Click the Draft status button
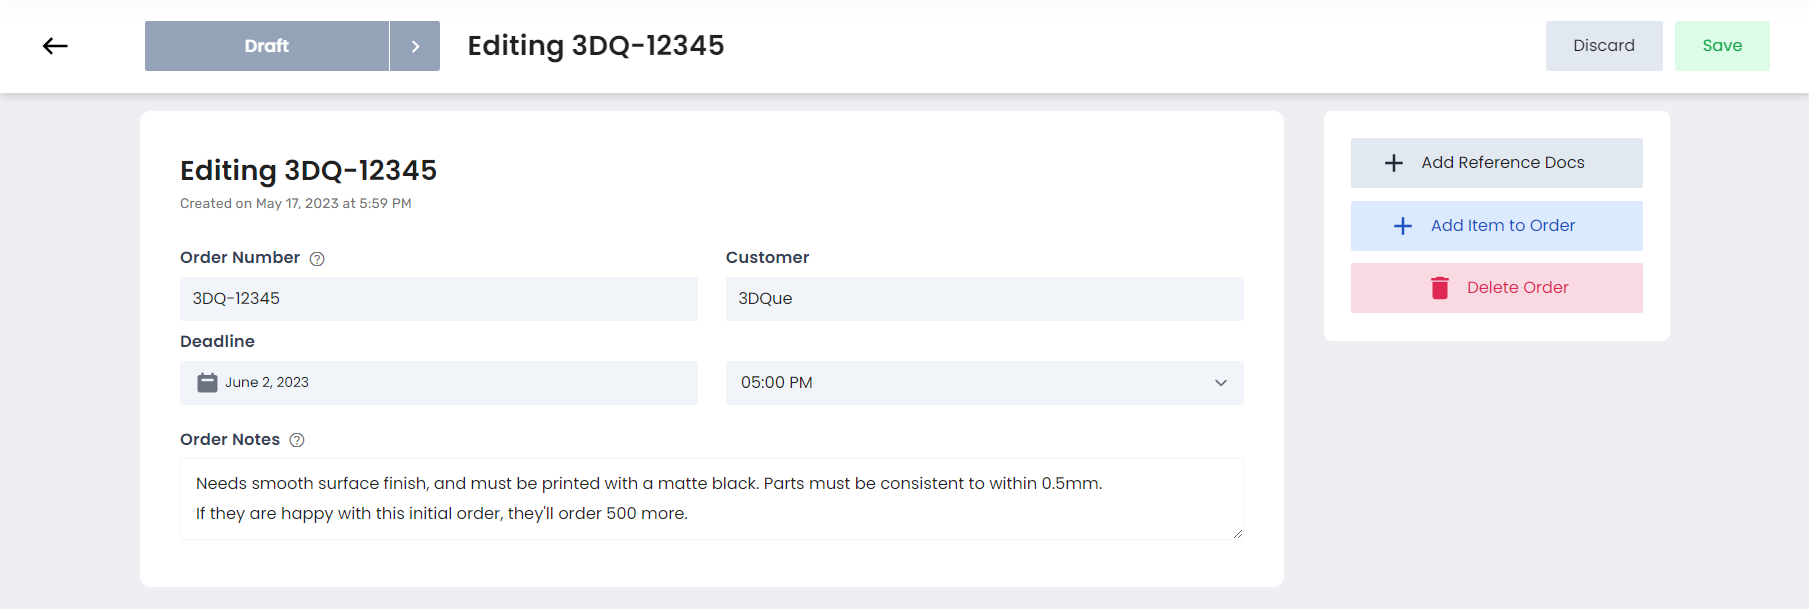This screenshot has width=1809, height=609. click(x=266, y=46)
